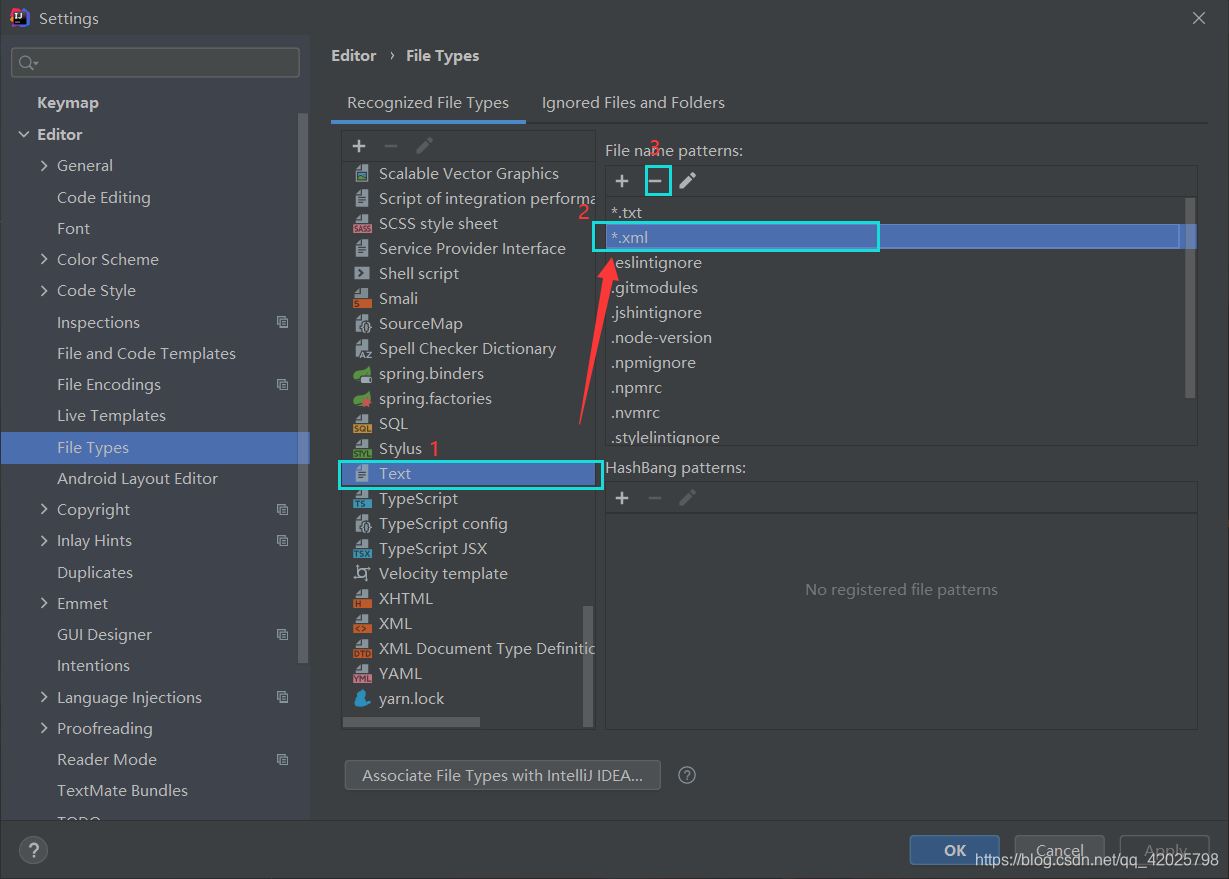
Task: Click TypeScript JSX icon
Action: (362, 549)
